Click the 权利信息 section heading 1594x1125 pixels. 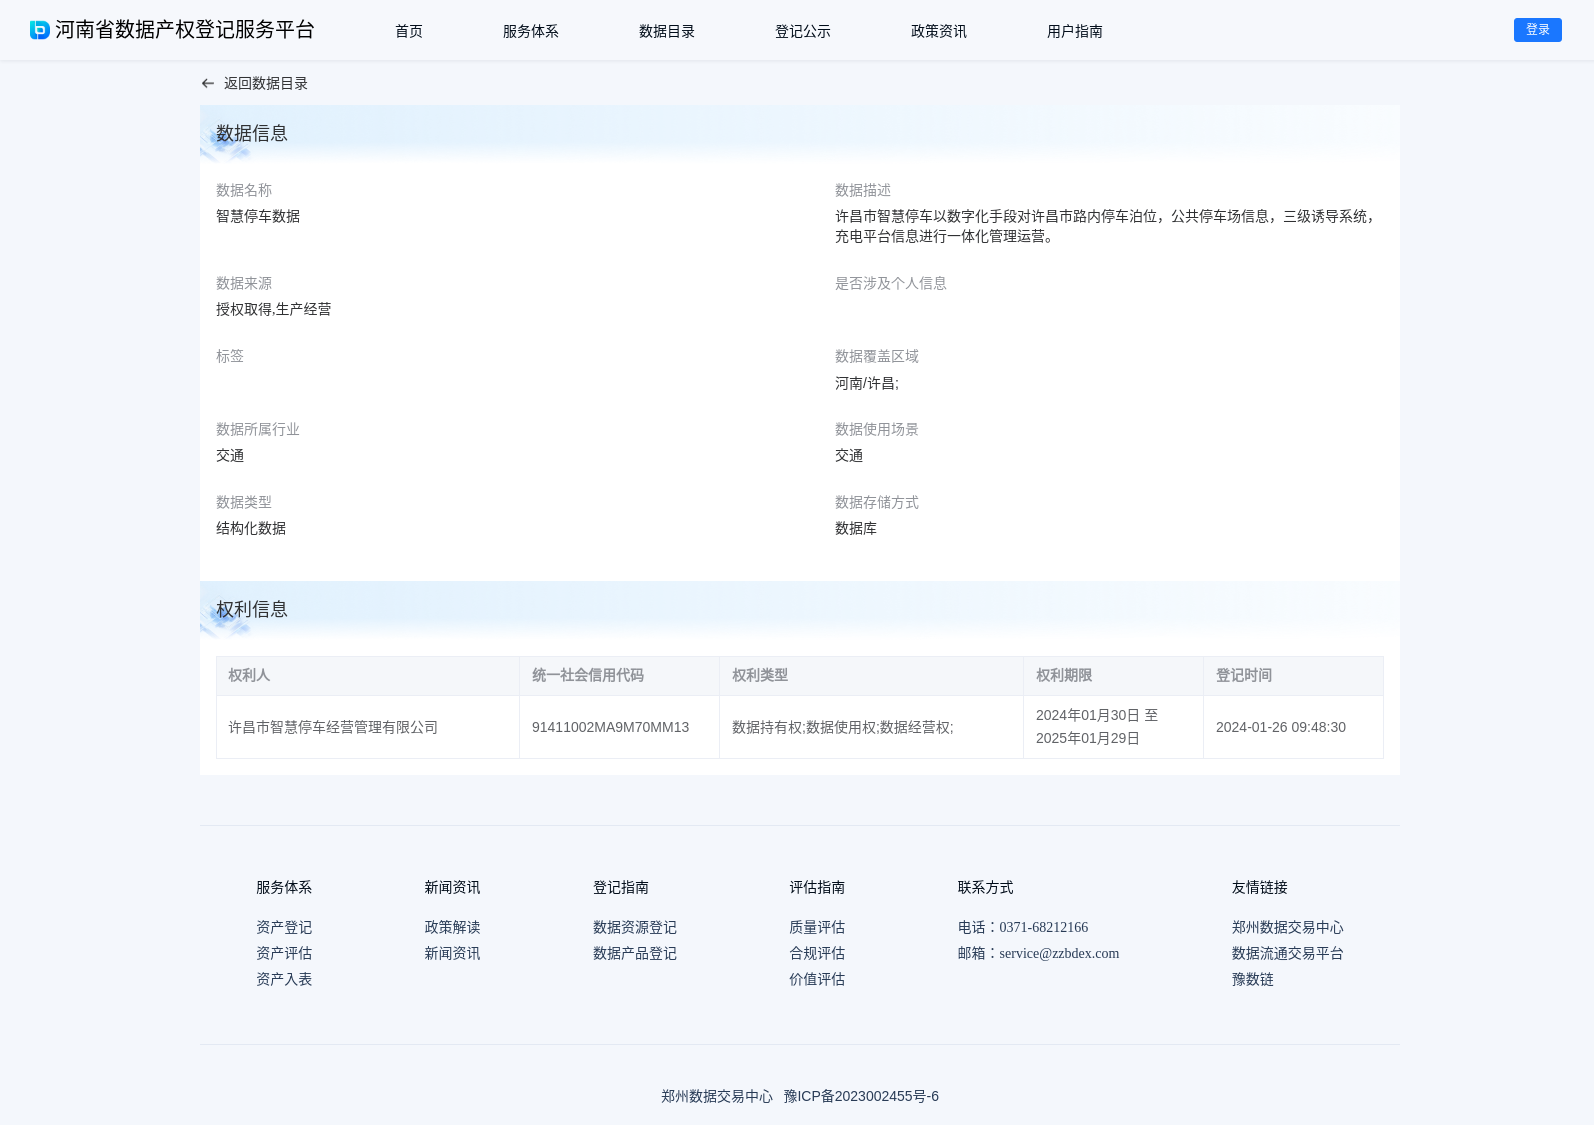252,610
